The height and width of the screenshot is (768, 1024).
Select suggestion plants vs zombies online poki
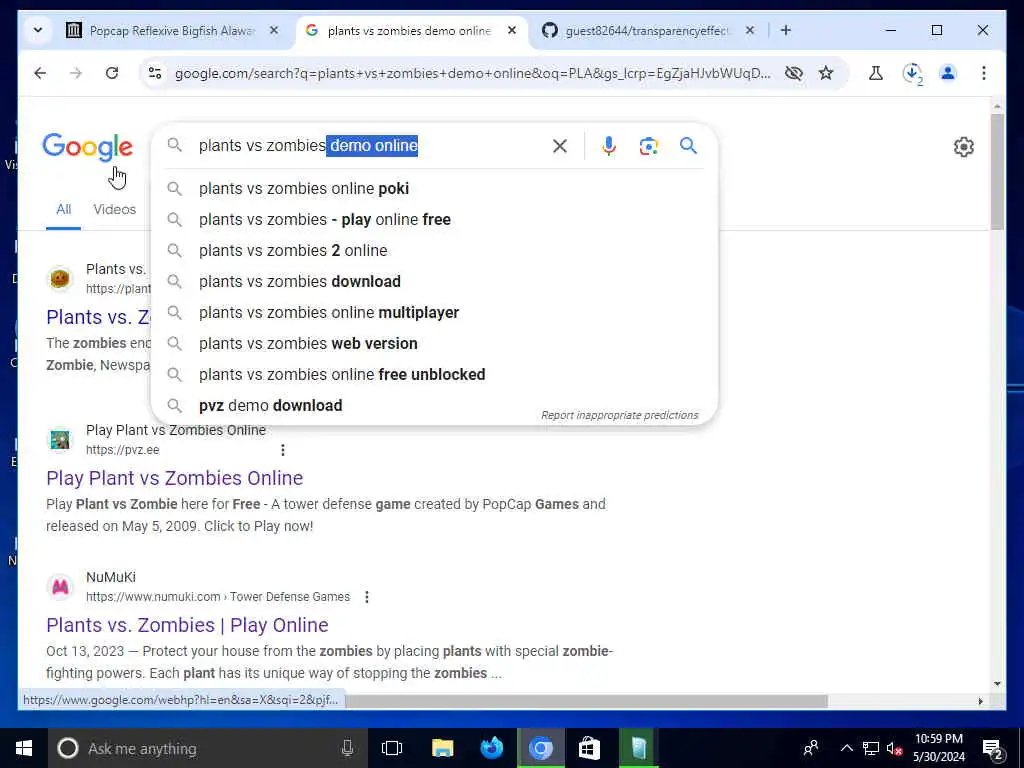pyautogui.click(x=434, y=189)
